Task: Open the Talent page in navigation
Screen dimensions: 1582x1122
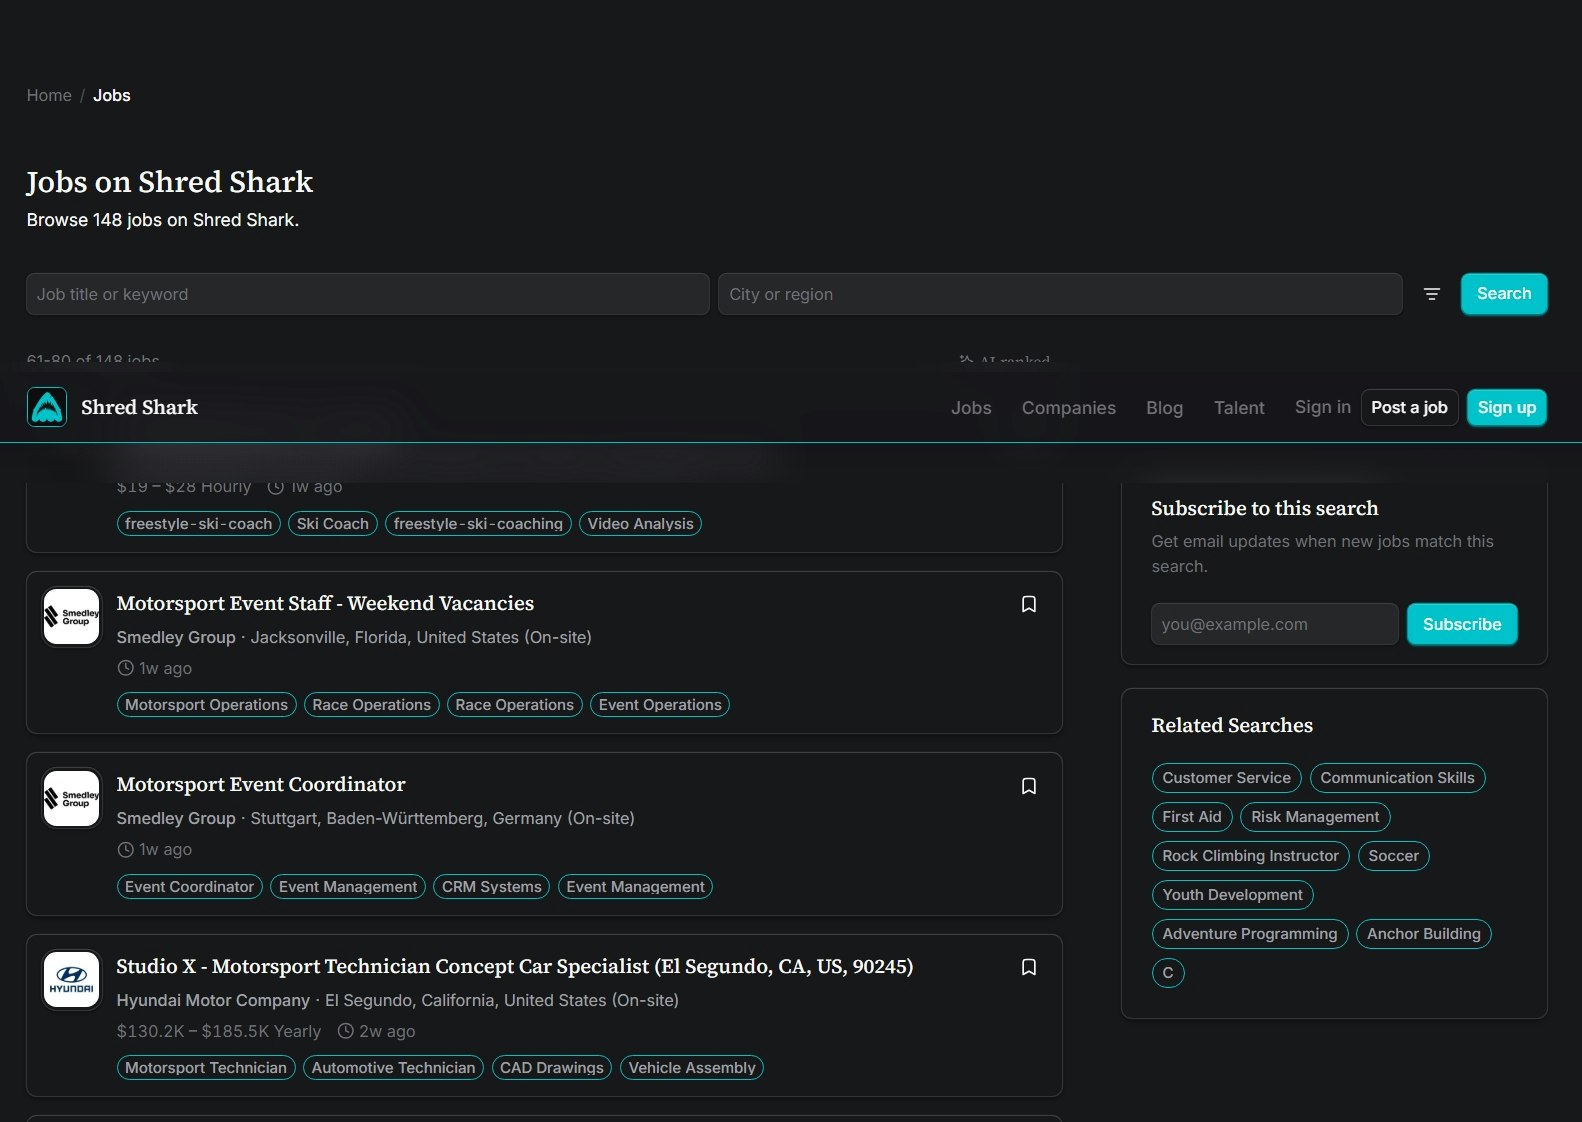Action: click(1239, 408)
